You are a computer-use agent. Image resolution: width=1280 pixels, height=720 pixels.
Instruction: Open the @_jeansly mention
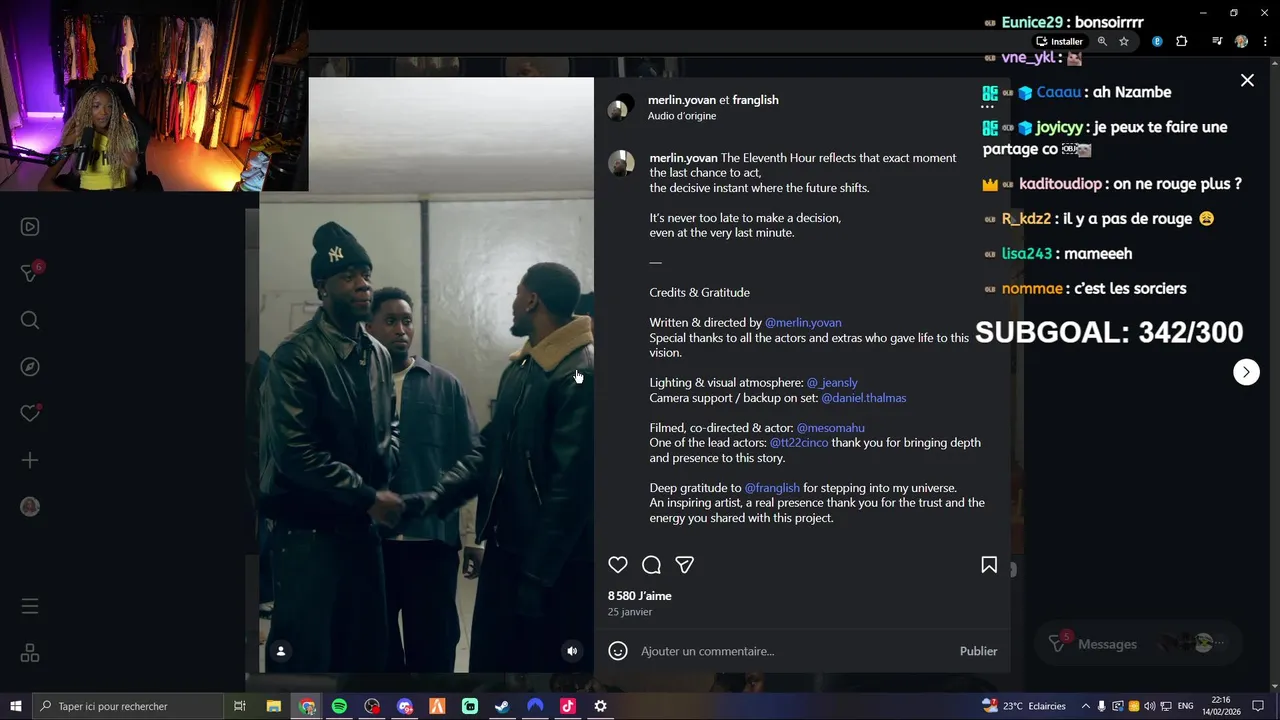point(832,383)
